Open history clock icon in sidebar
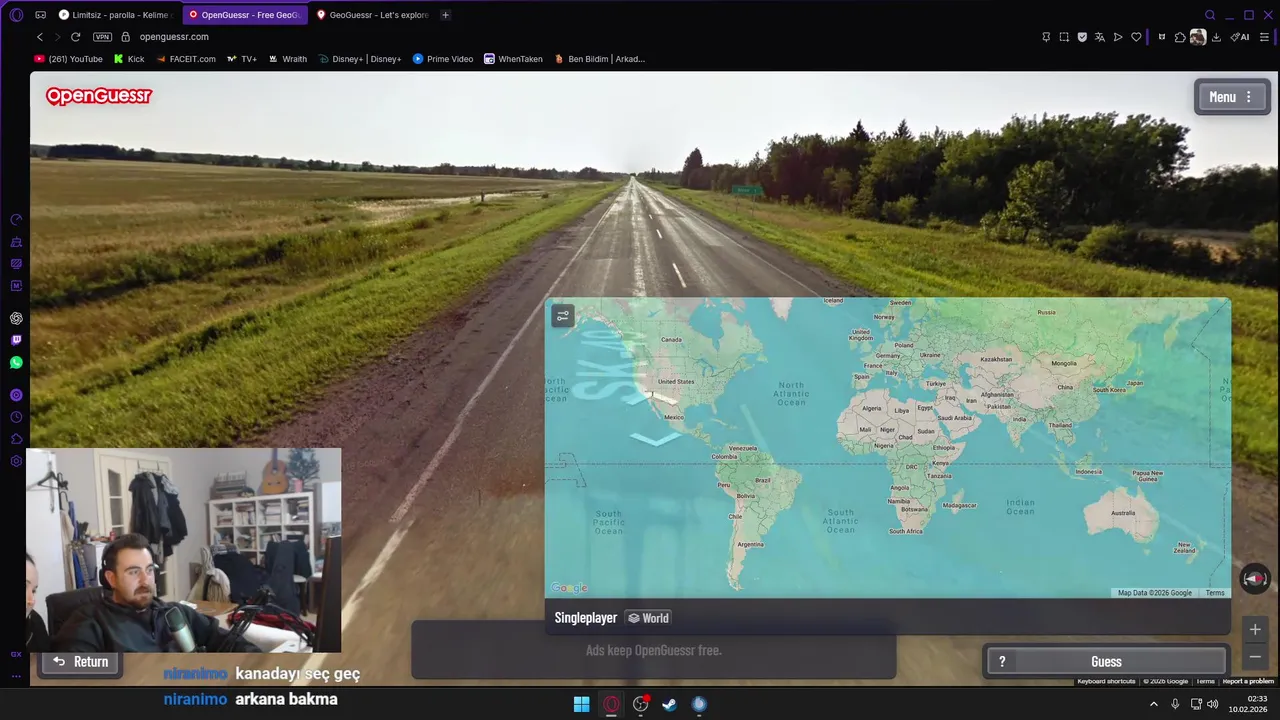This screenshot has width=1280, height=720. [x=16, y=417]
